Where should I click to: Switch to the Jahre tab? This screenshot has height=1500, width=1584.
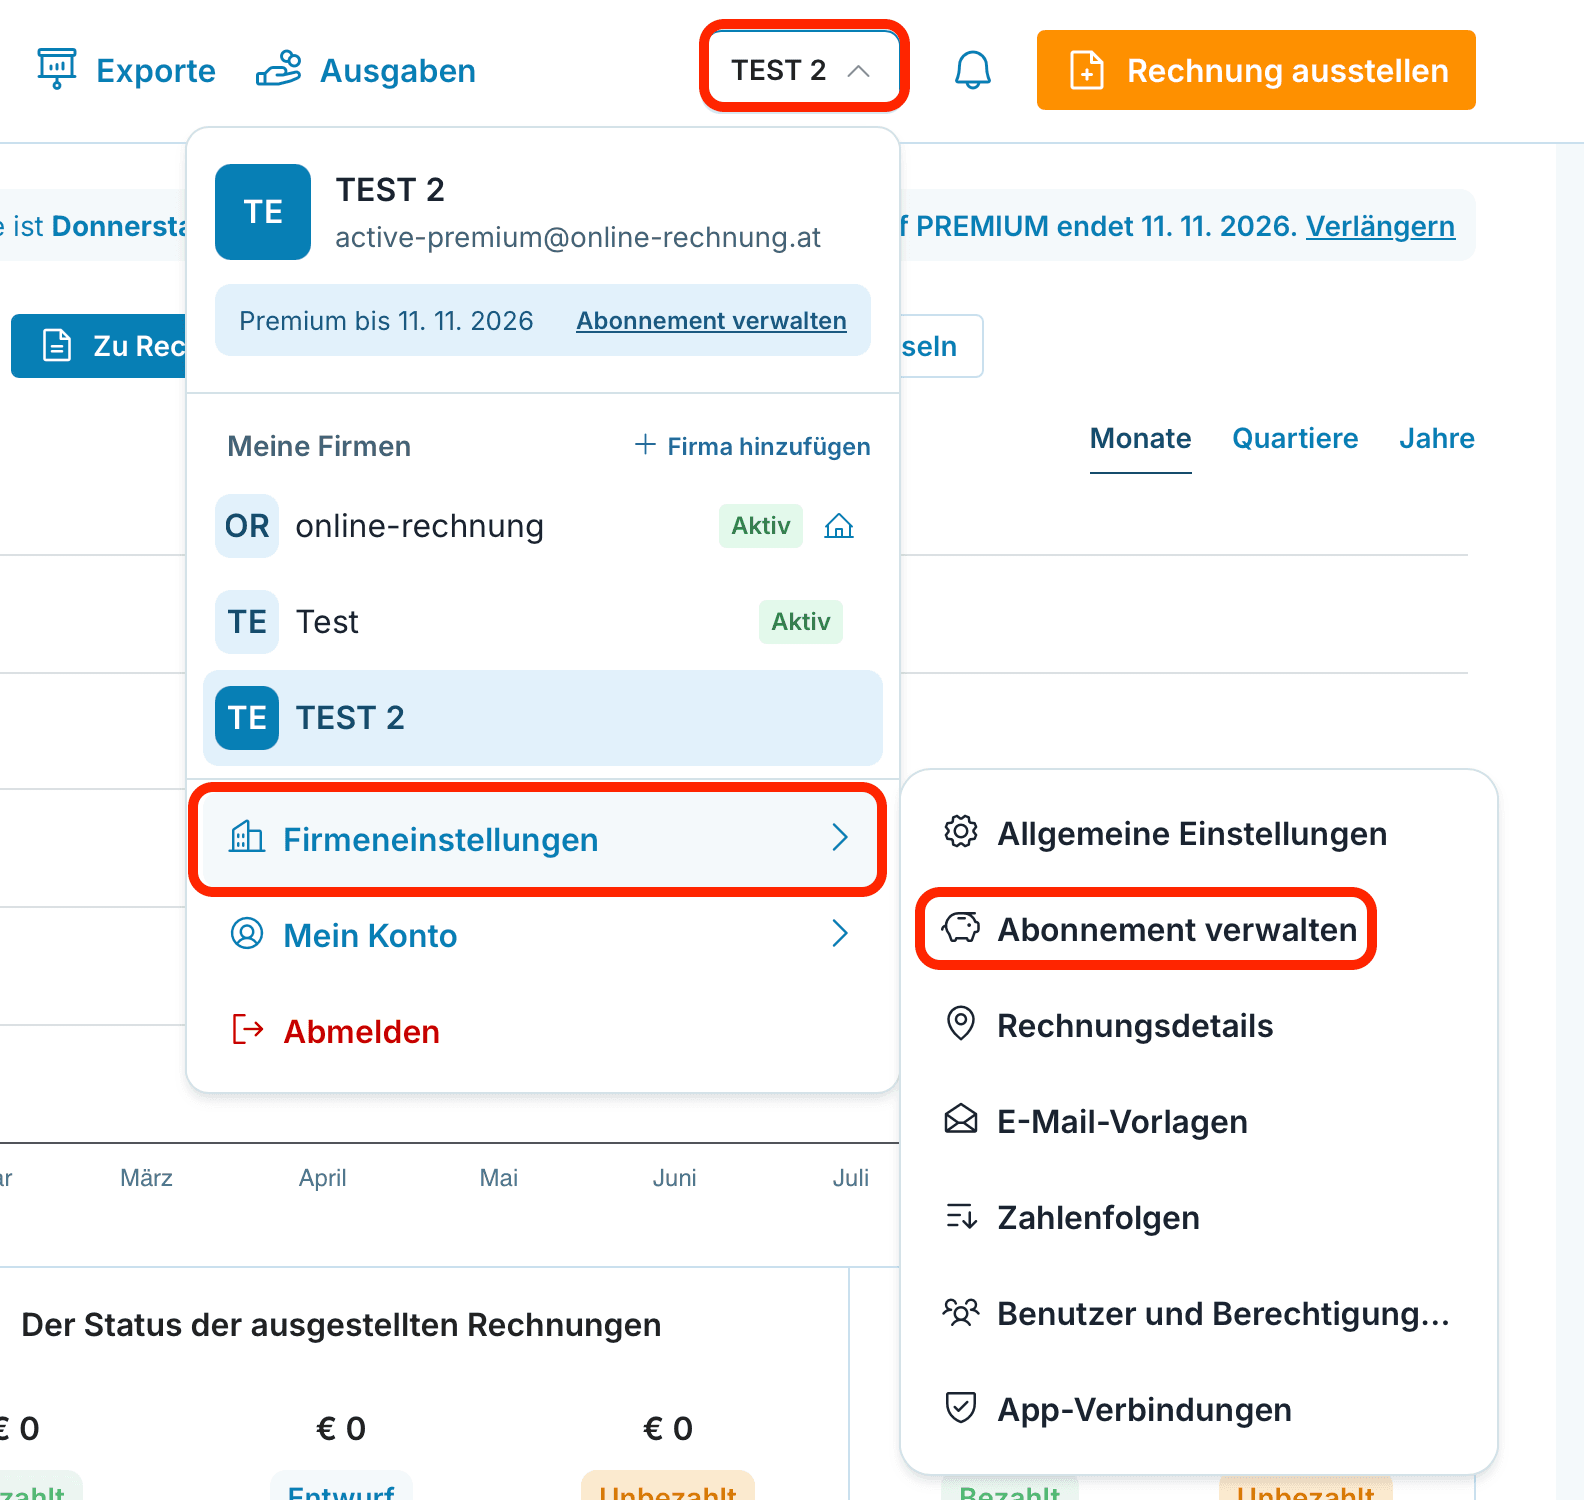click(x=1437, y=439)
